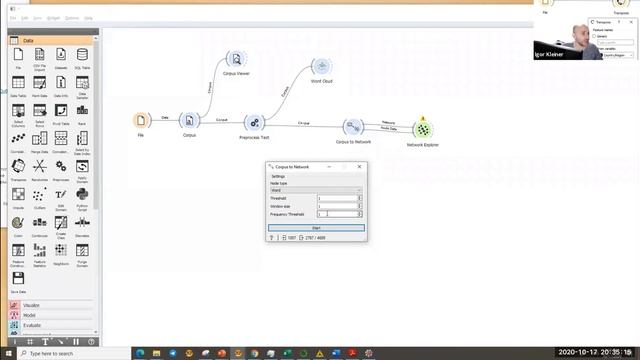Screen dimensions: 640x360
Task: Add the Select Rows widget
Action: 40,115
